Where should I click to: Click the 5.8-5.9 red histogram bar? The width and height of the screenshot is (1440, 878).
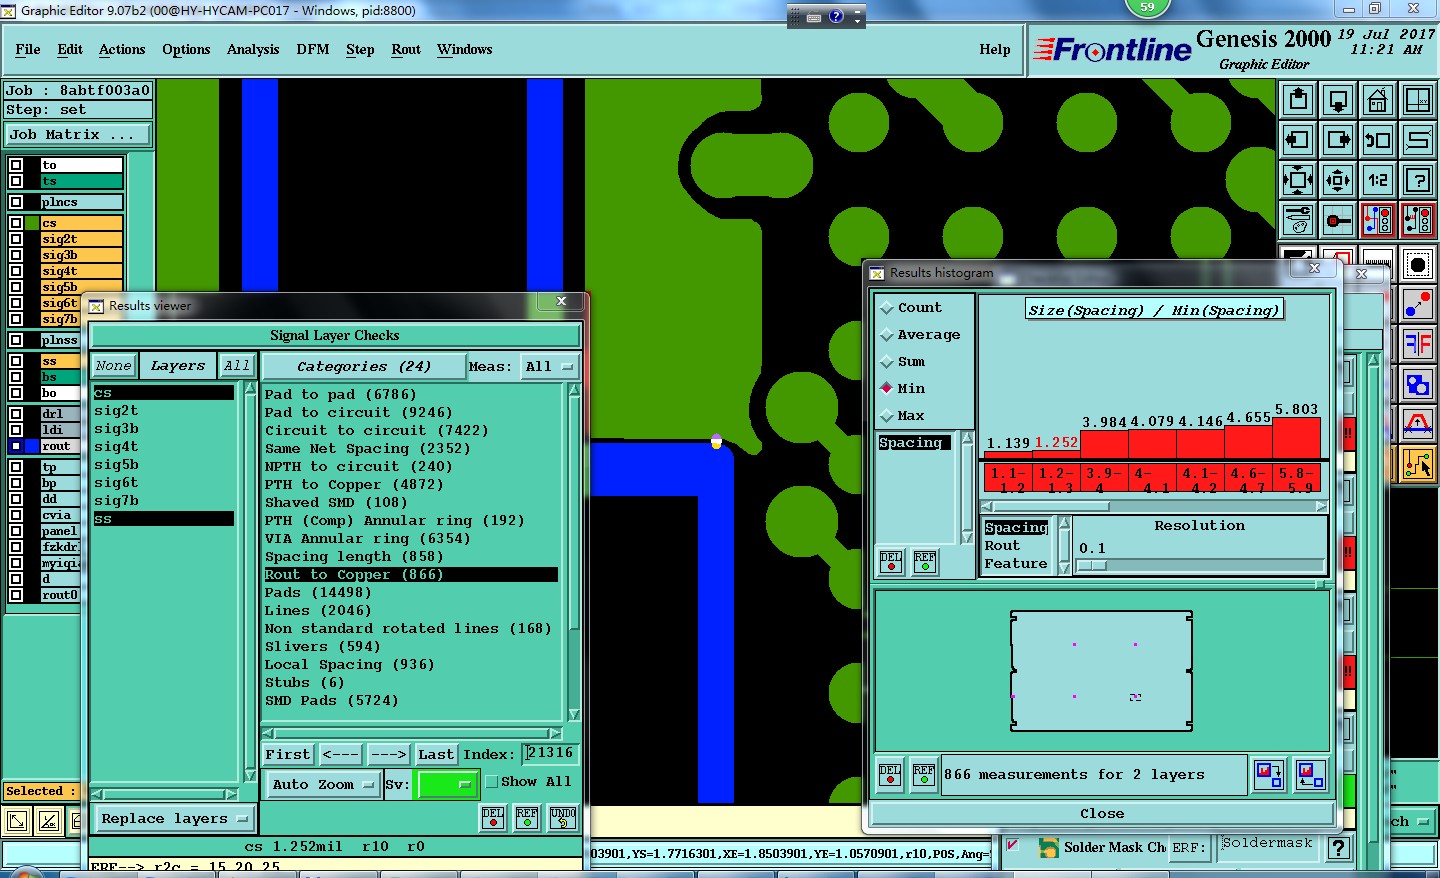point(1297,438)
